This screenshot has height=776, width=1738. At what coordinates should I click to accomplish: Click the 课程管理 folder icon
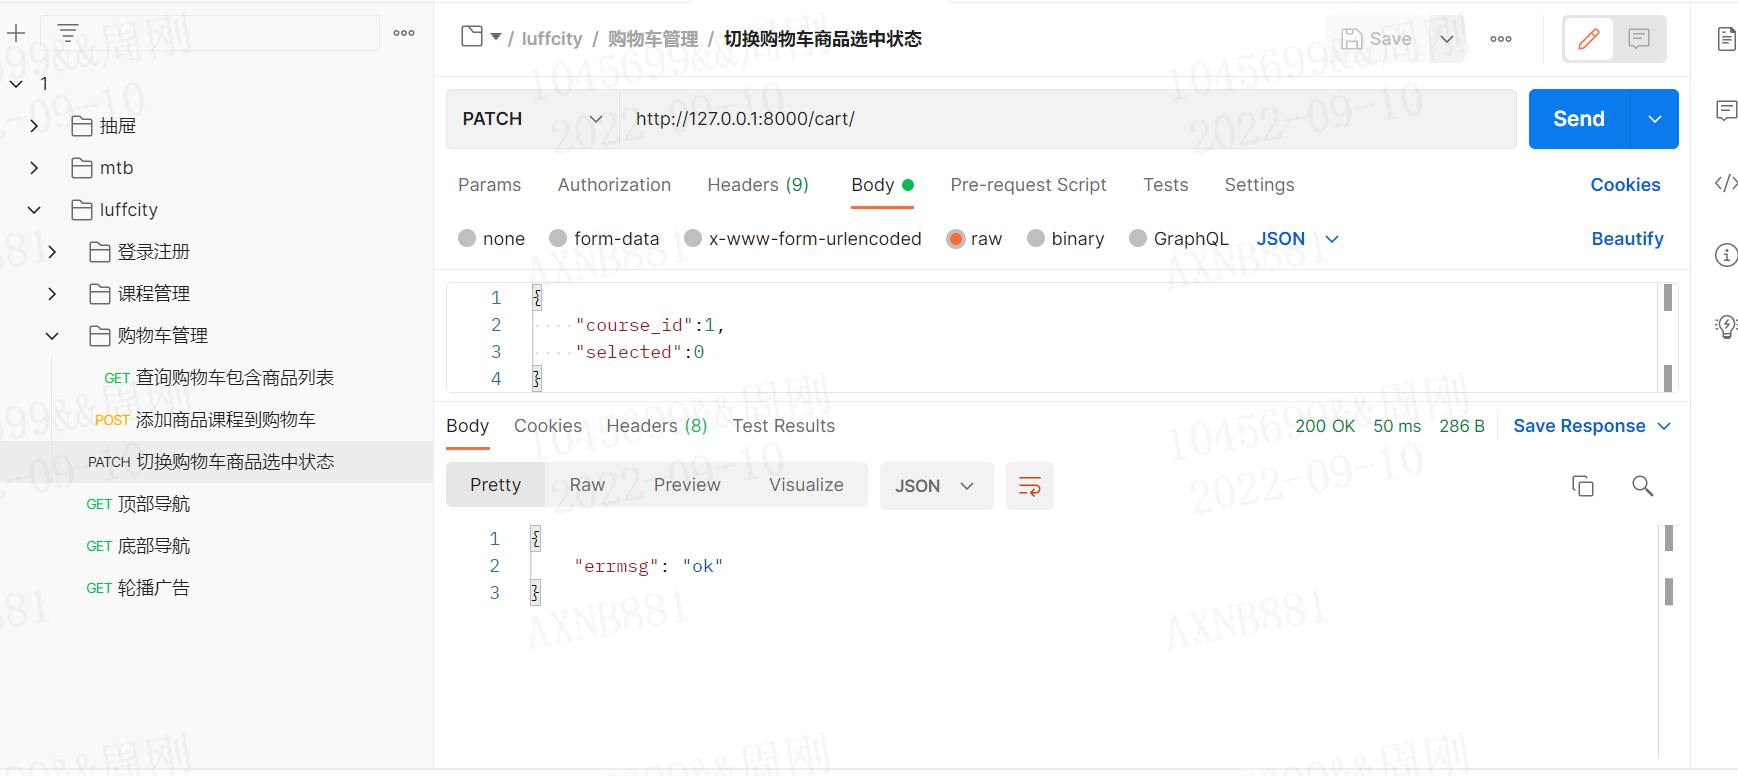tap(100, 294)
